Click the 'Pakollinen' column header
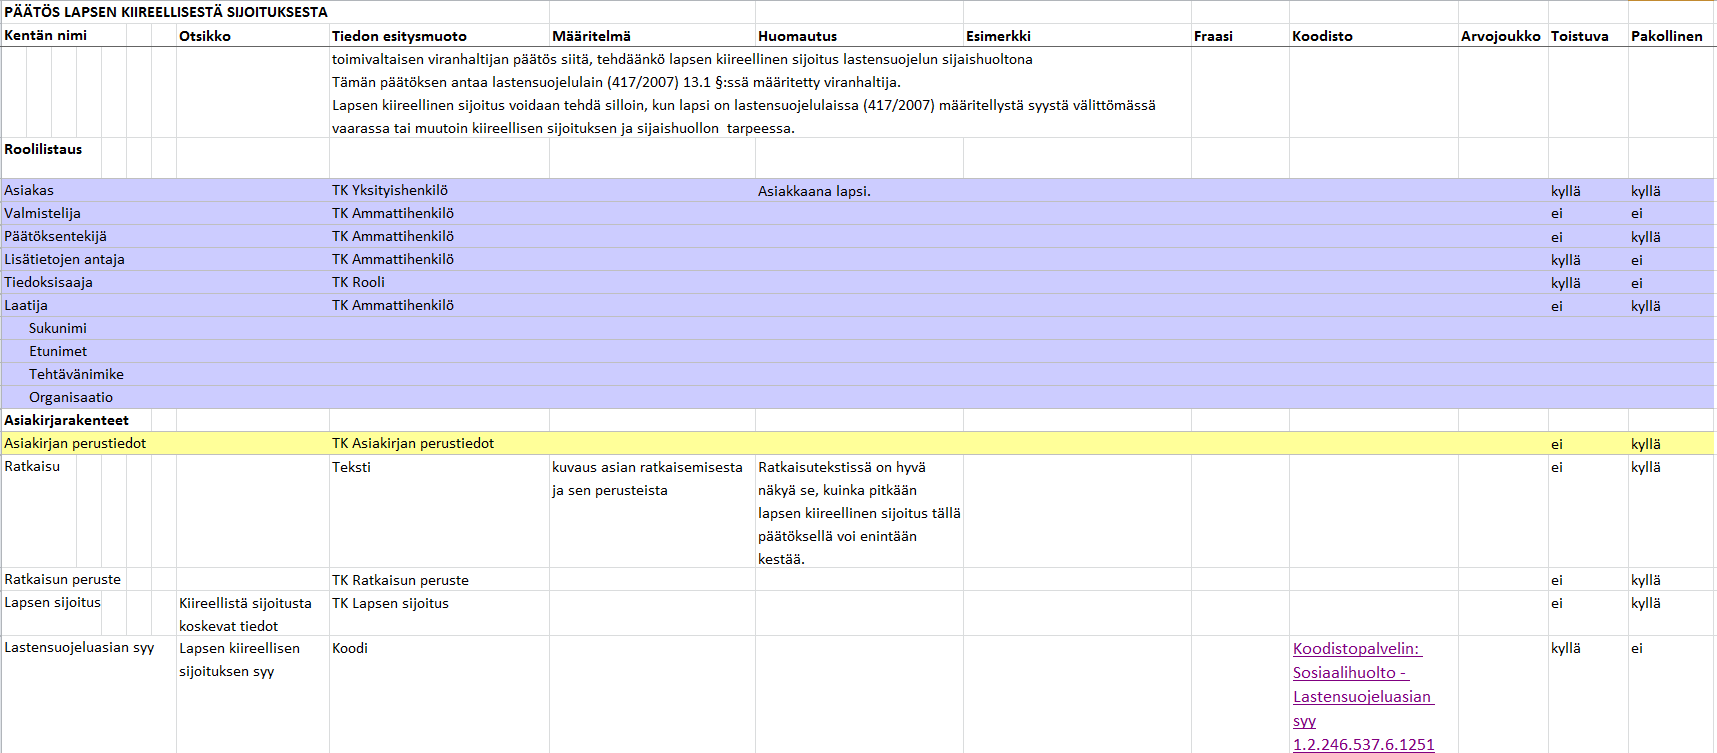Viewport: 1717px width, 753px height. coord(1666,36)
